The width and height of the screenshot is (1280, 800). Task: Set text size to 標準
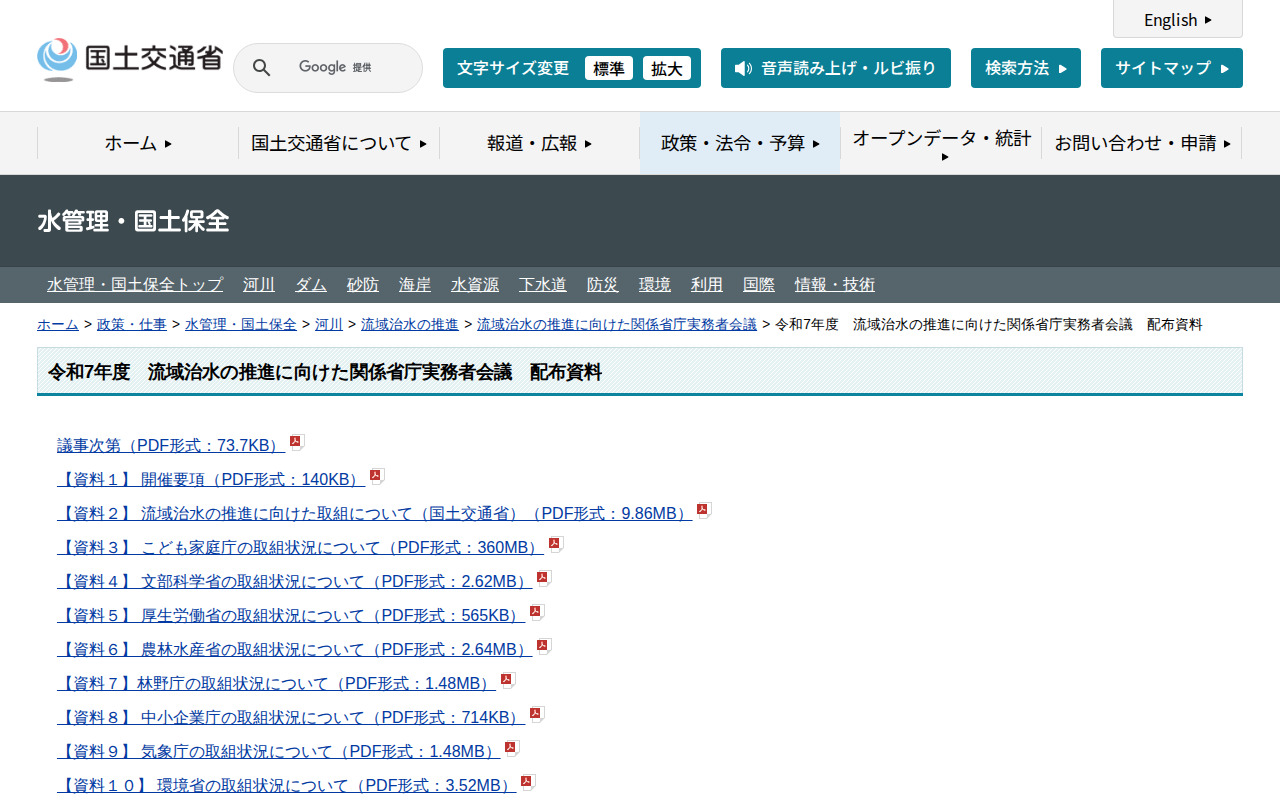[x=609, y=68]
